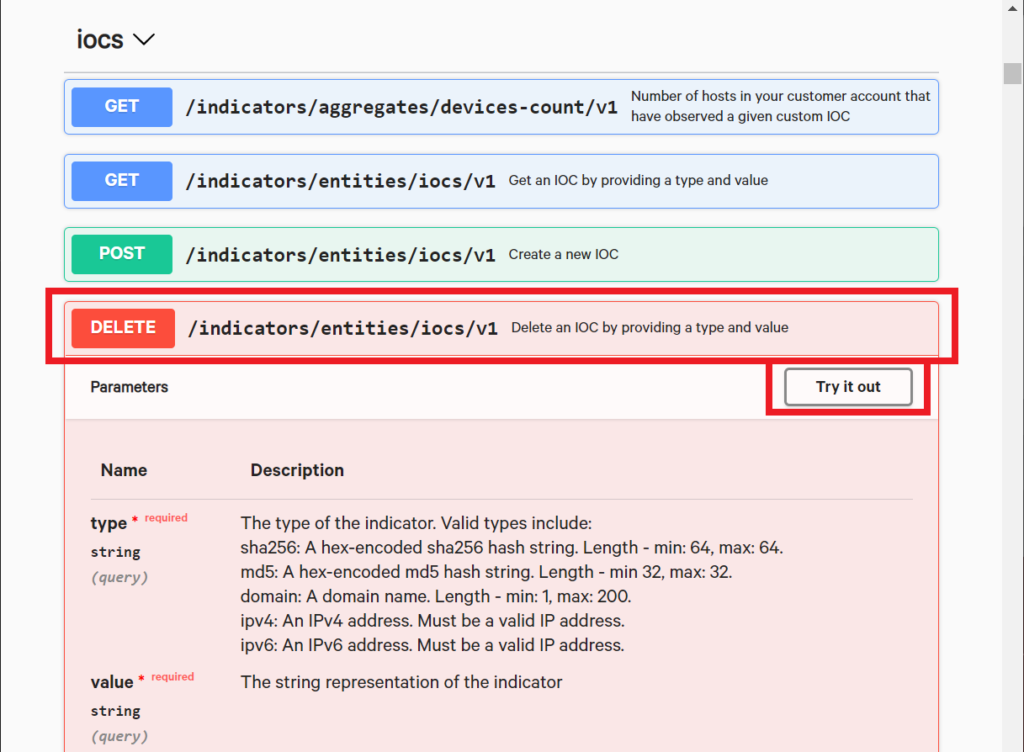Expand the GET /indicators/entities/iocs/v1 endpoint

click(501, 181)
